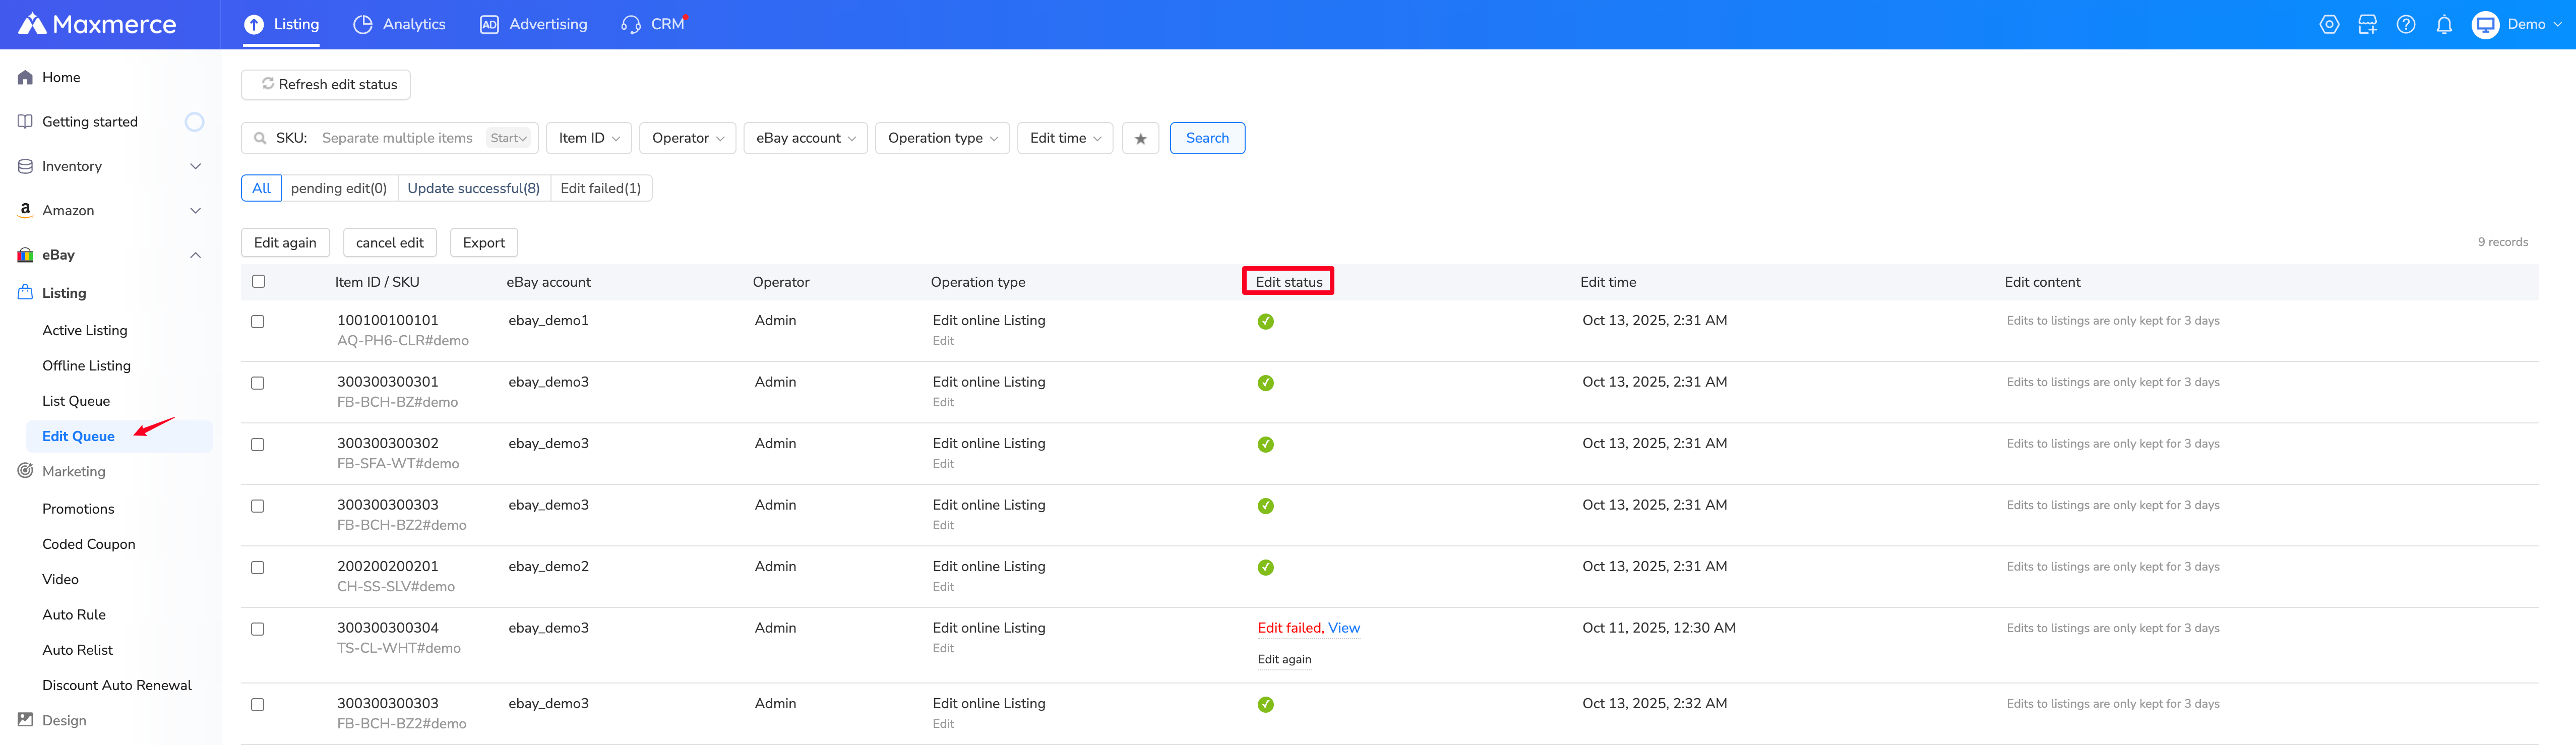
Task: Open notifications bell icon
Action: point(2444,24)
